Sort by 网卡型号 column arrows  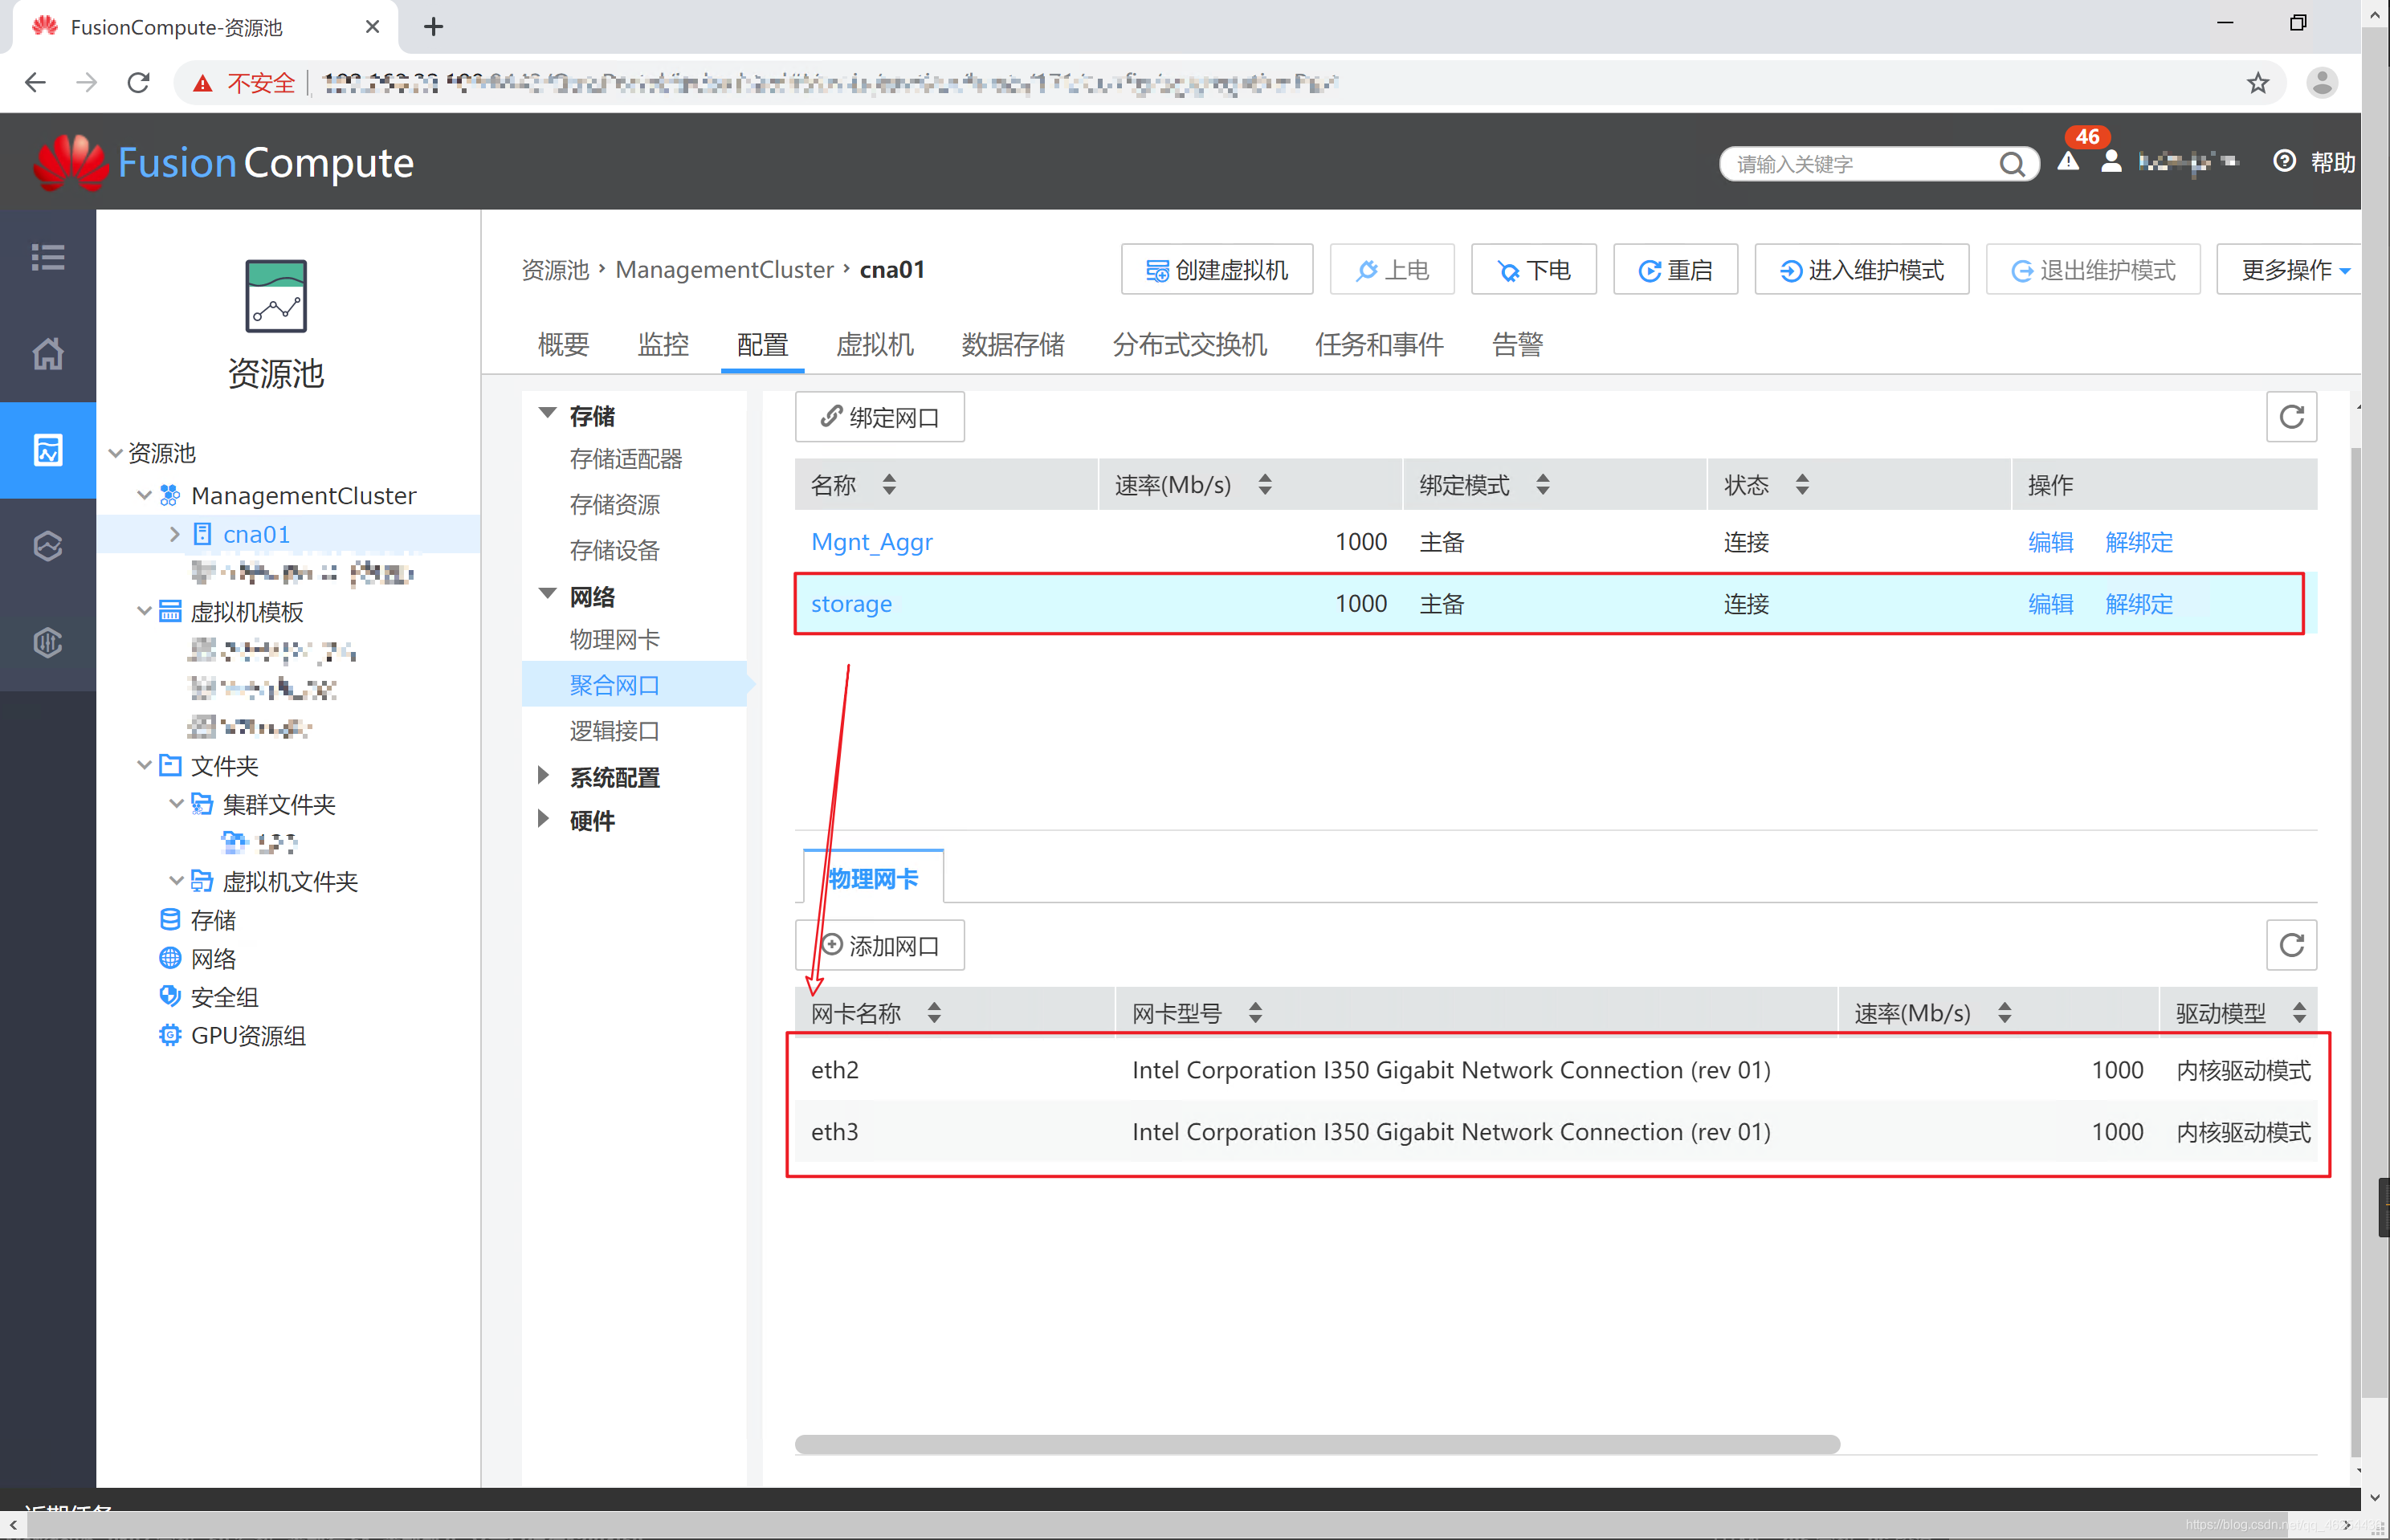click(x=1255, y=1013)
